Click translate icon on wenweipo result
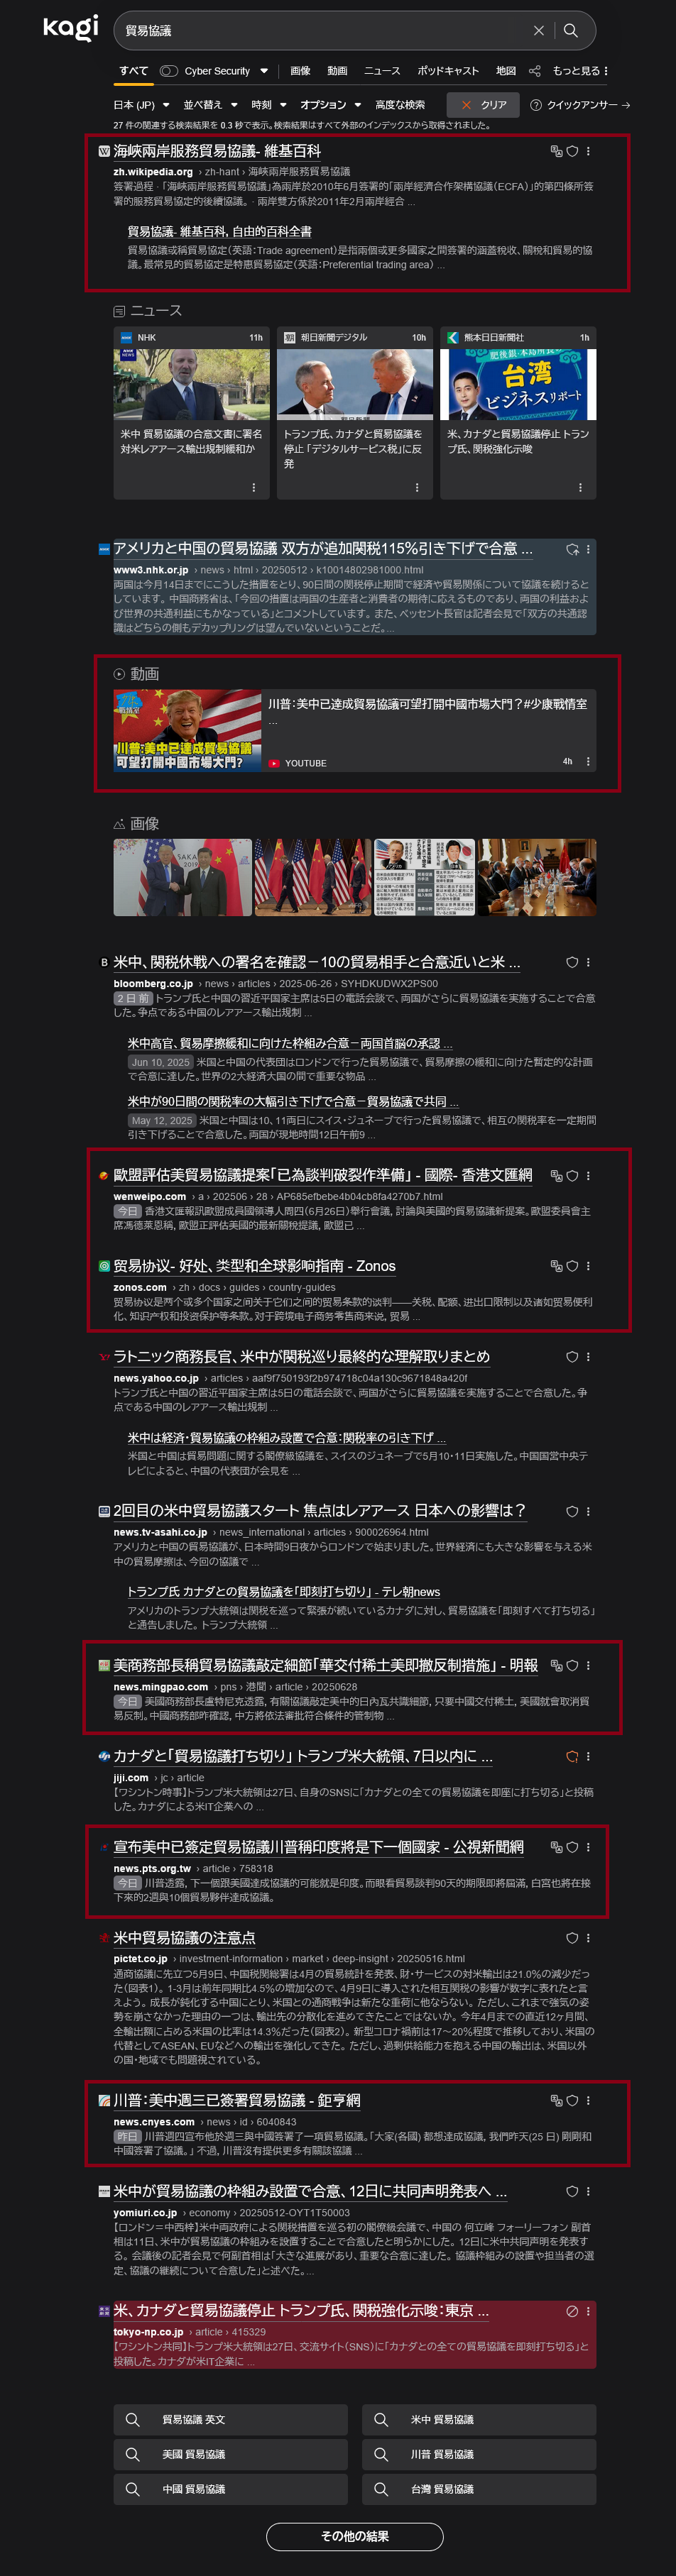This screenshot has width=676, height=2576. [557, 1176]
